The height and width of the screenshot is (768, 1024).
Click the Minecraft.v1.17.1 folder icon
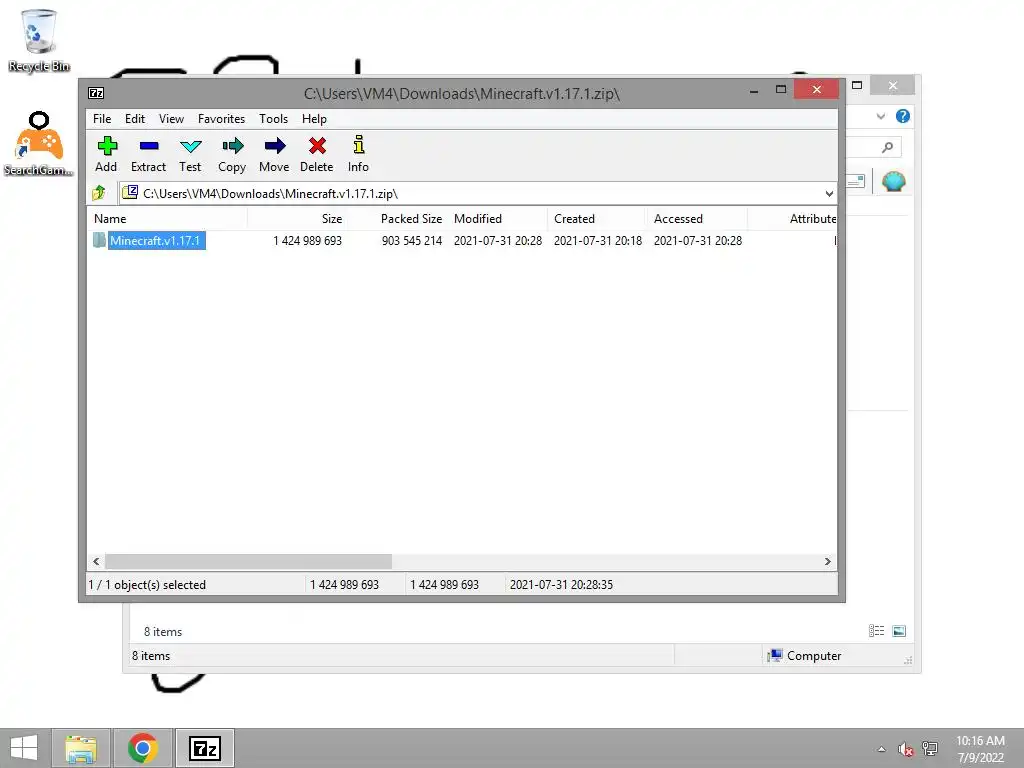pyautogui.click(x=99, y=240)
